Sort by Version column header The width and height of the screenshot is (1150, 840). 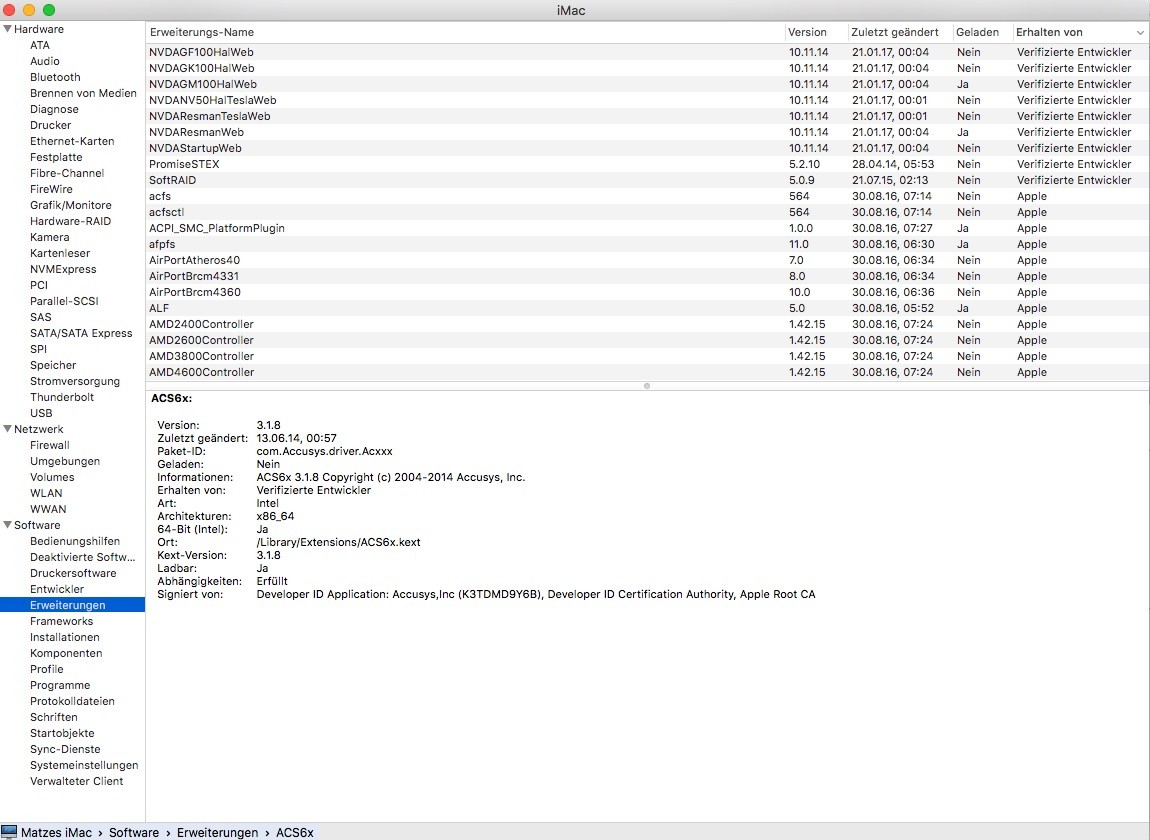807,32
